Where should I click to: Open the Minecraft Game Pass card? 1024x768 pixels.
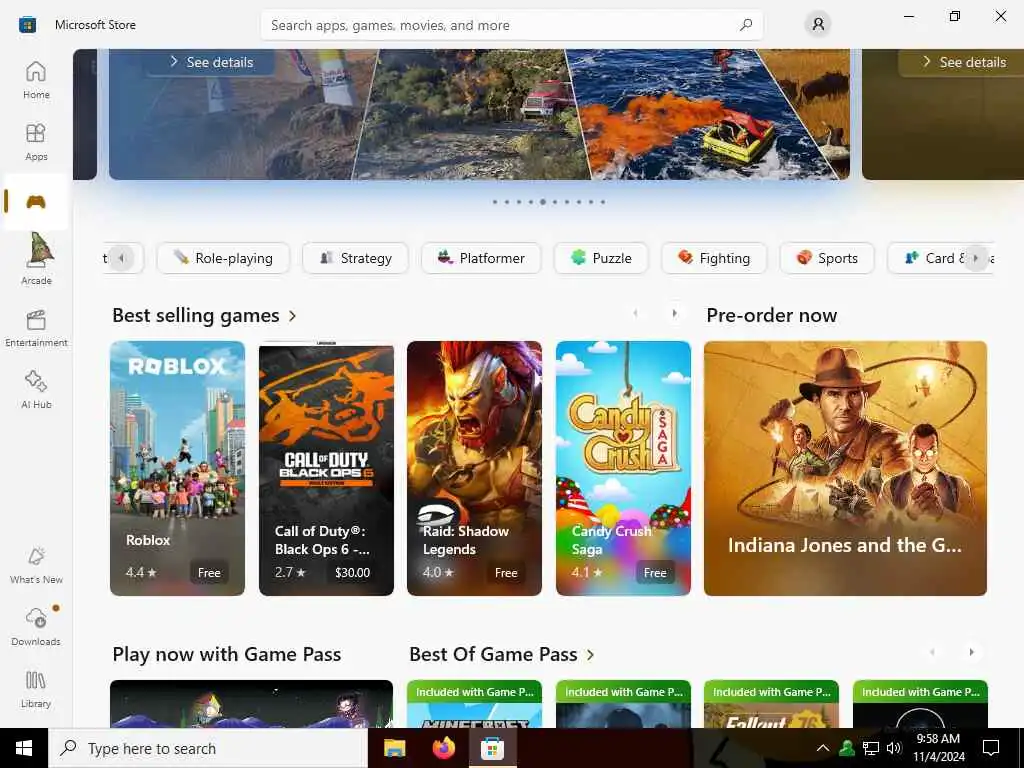(x=474, y=704)
